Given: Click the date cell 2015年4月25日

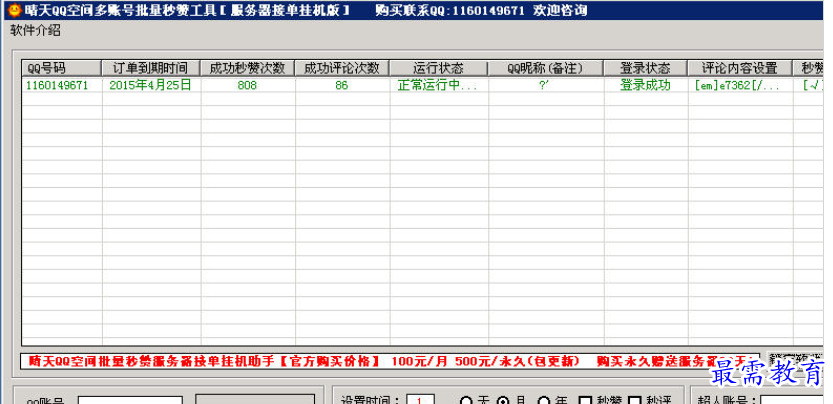Looking at the screenshot, I should pos(150,86).
